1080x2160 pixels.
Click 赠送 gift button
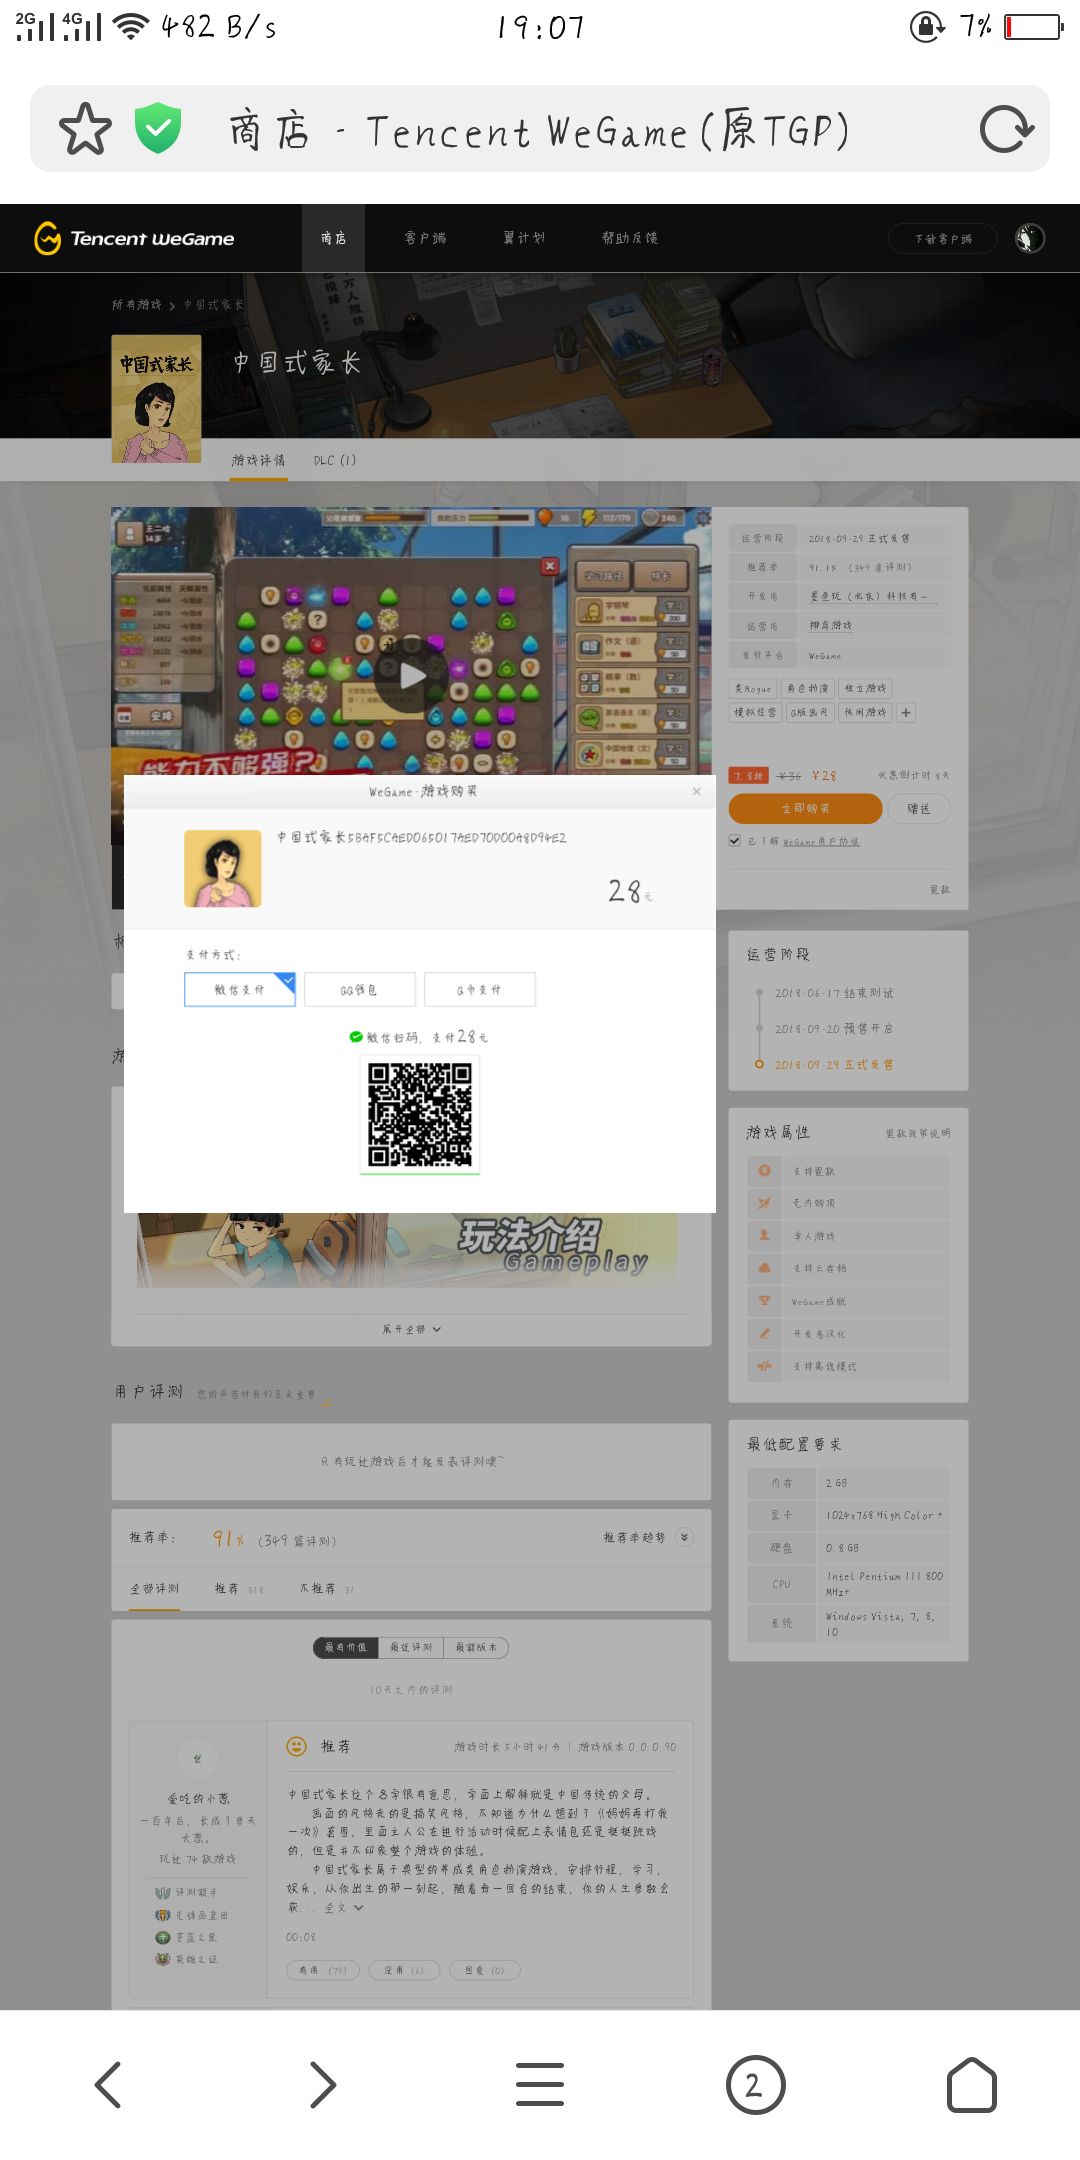pyautogui.click(x=918, y=808)
